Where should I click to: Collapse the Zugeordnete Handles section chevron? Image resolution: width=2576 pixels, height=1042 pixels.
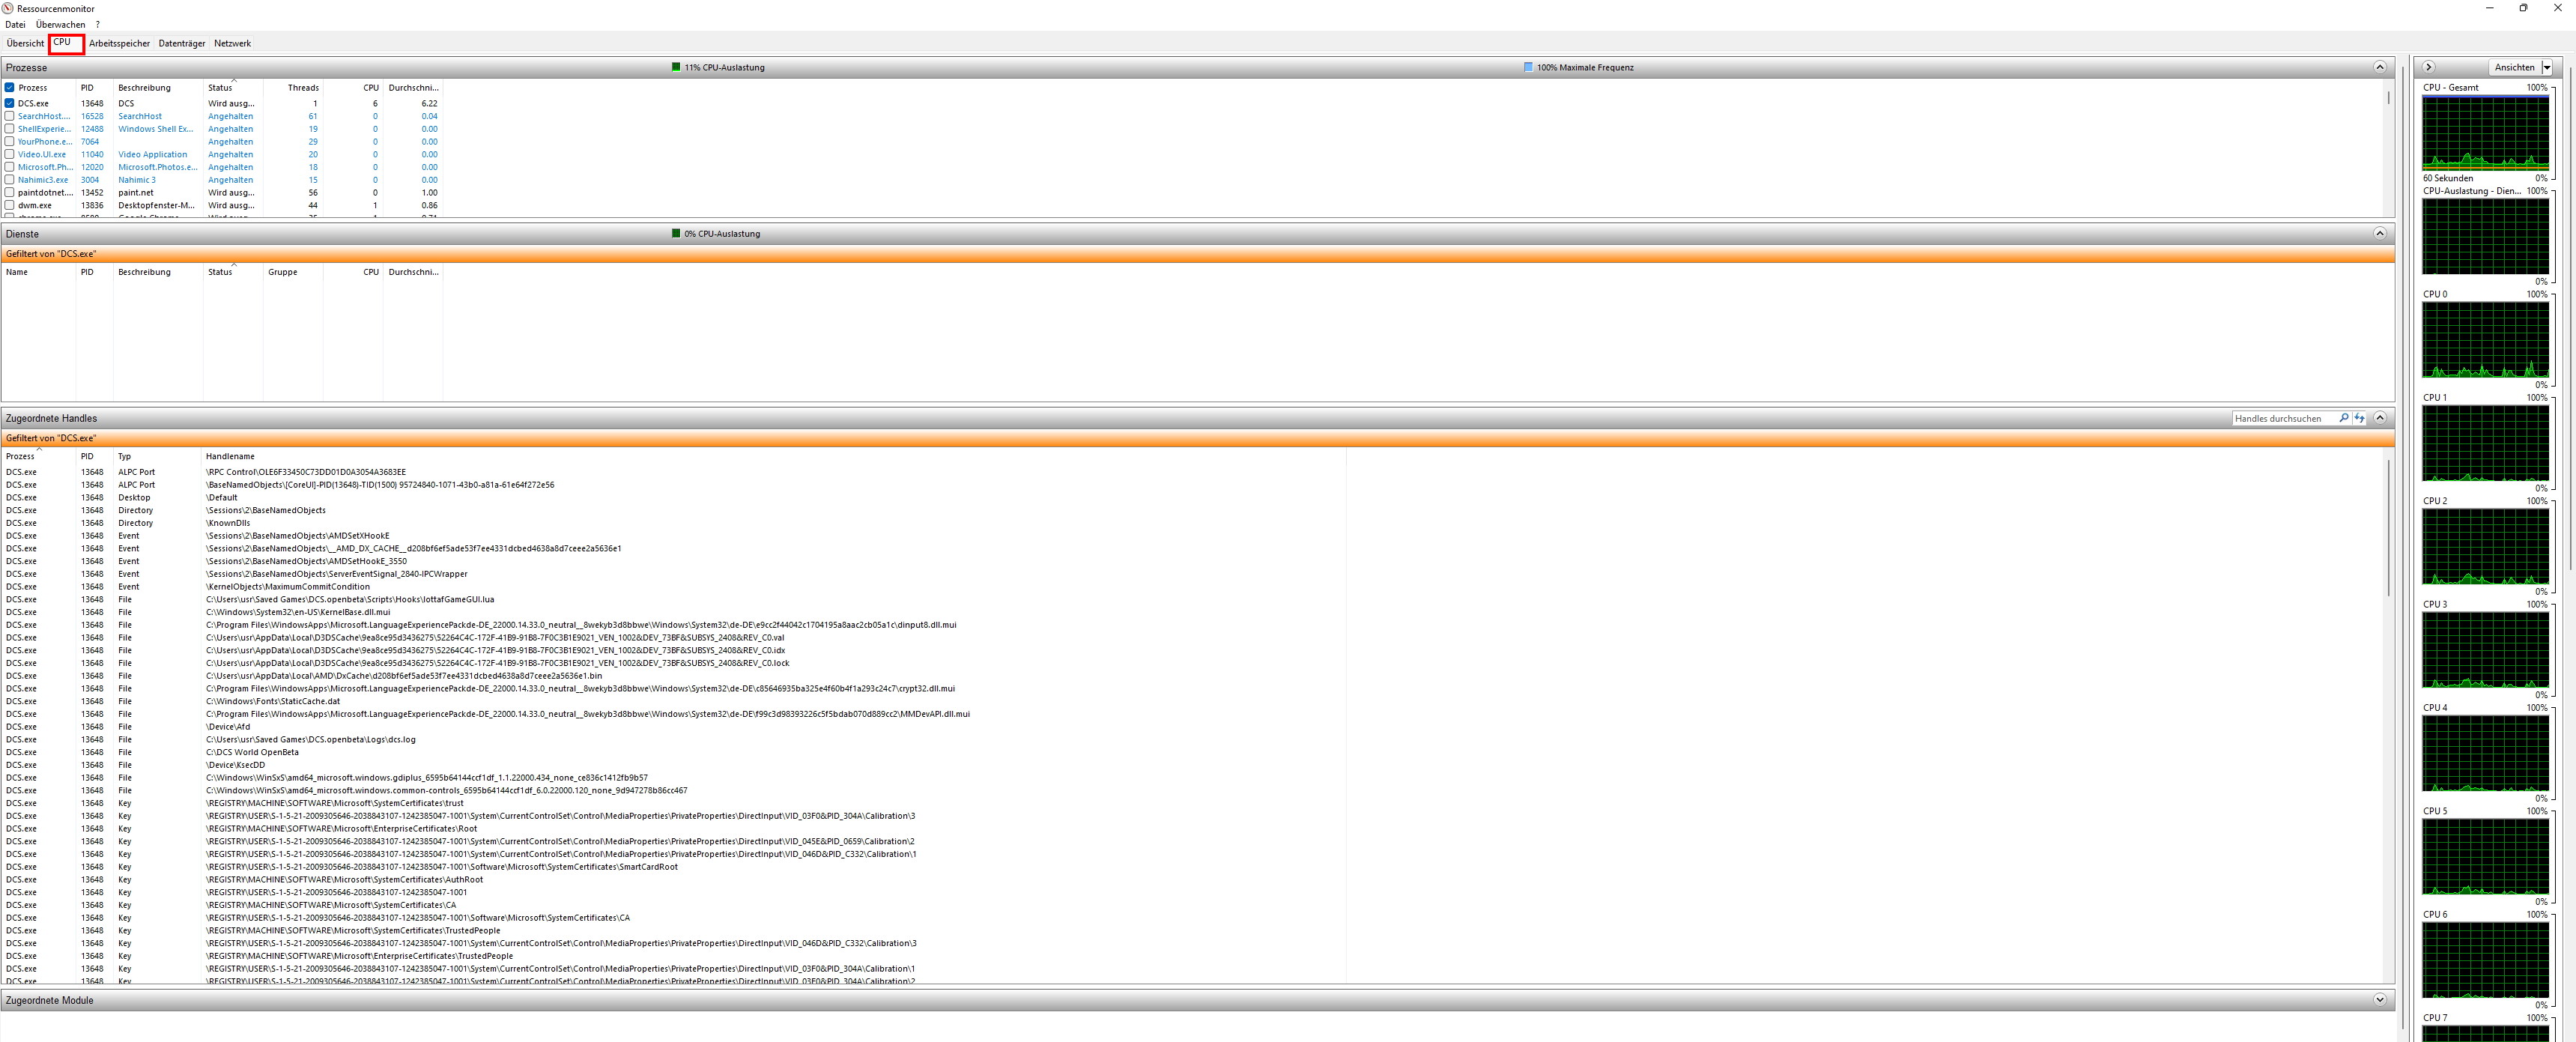click(x=2379, y=417)
